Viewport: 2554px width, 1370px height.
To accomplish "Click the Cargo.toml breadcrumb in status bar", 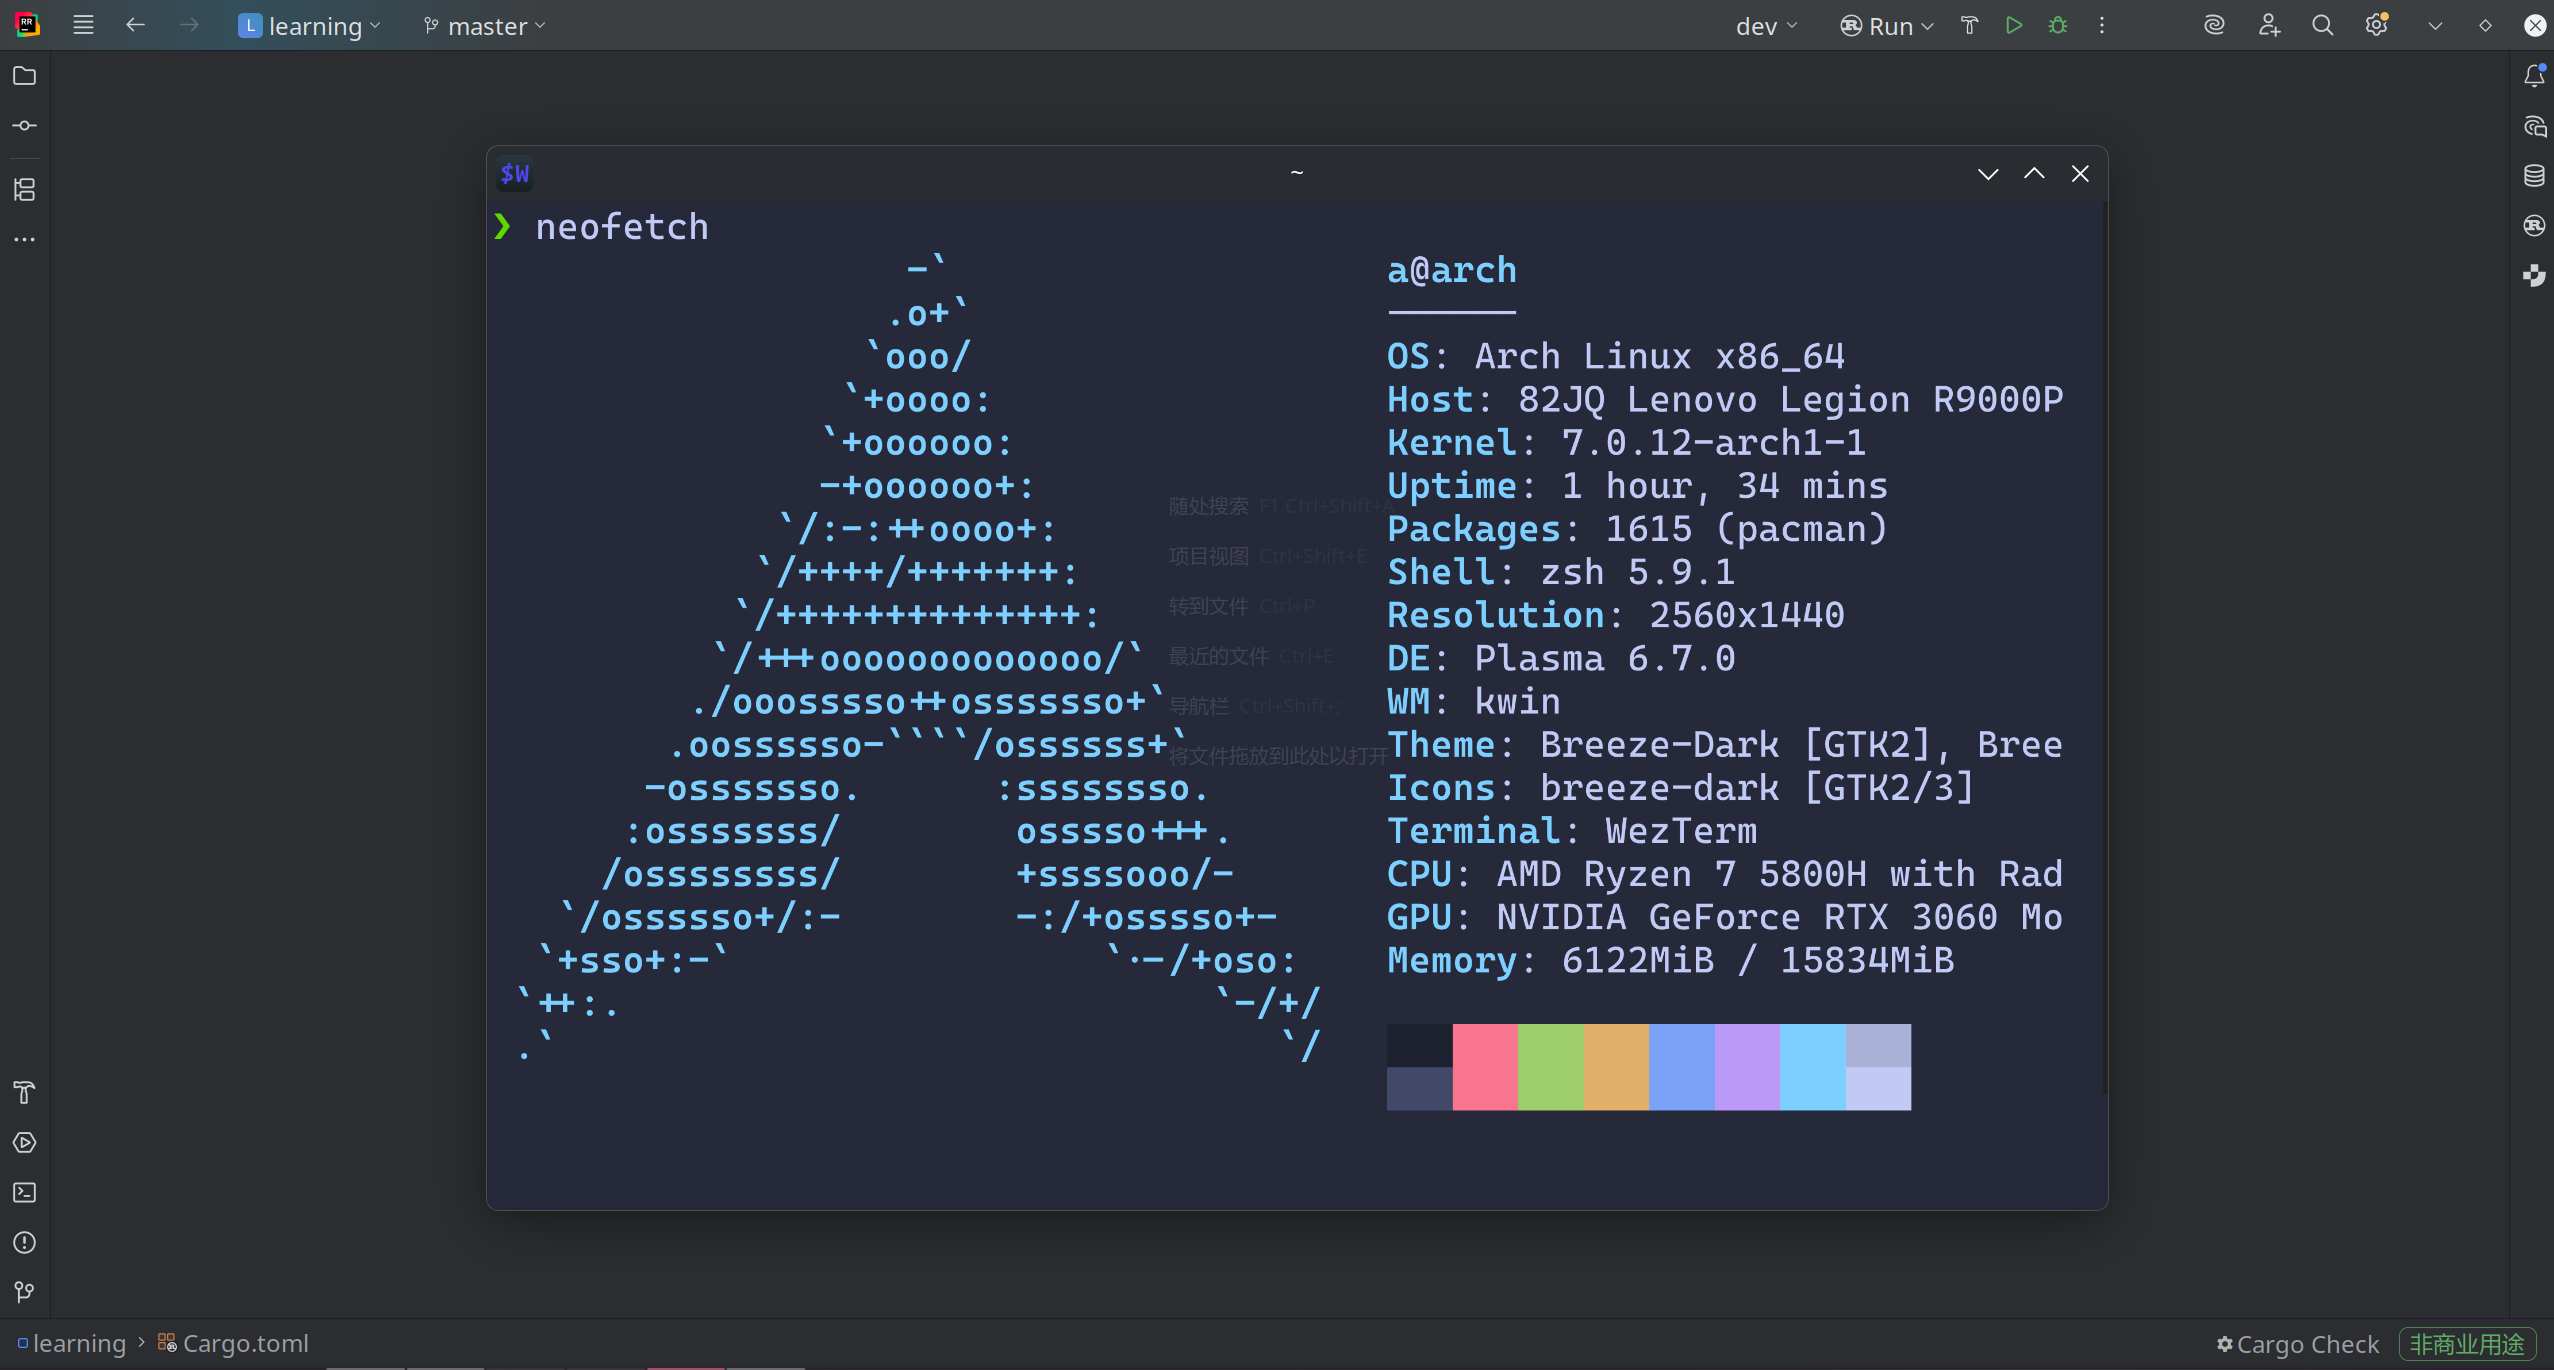I will (x=233, y=1343).
